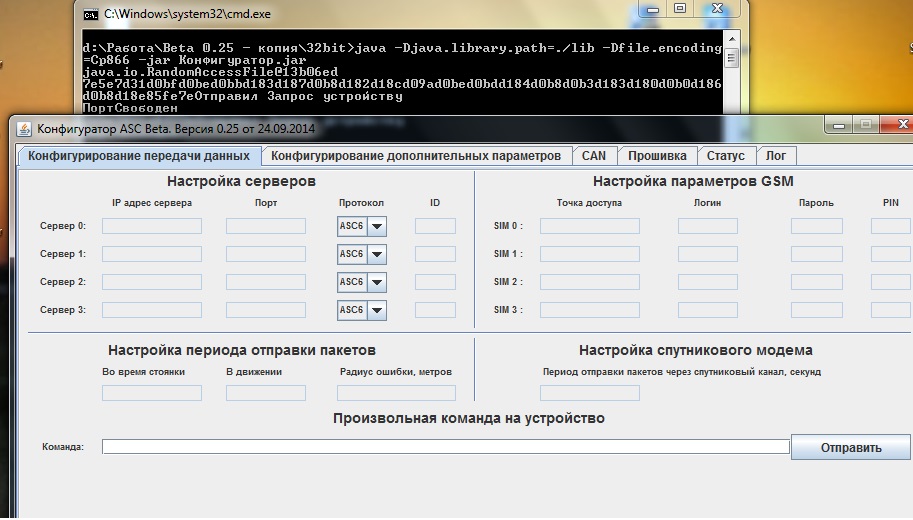913x520 pixels.
Task: Open the Сервер 0 protocol dropdown
Action: [x=376, y=226]
